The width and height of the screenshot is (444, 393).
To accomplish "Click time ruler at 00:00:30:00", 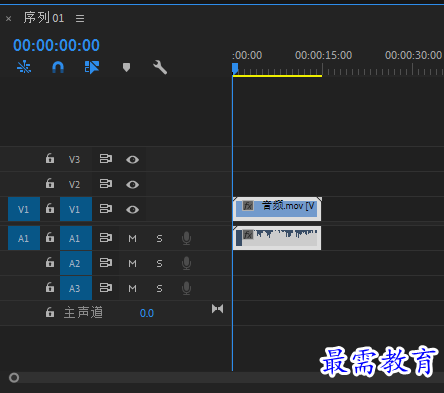I will (x=413, y=55).
